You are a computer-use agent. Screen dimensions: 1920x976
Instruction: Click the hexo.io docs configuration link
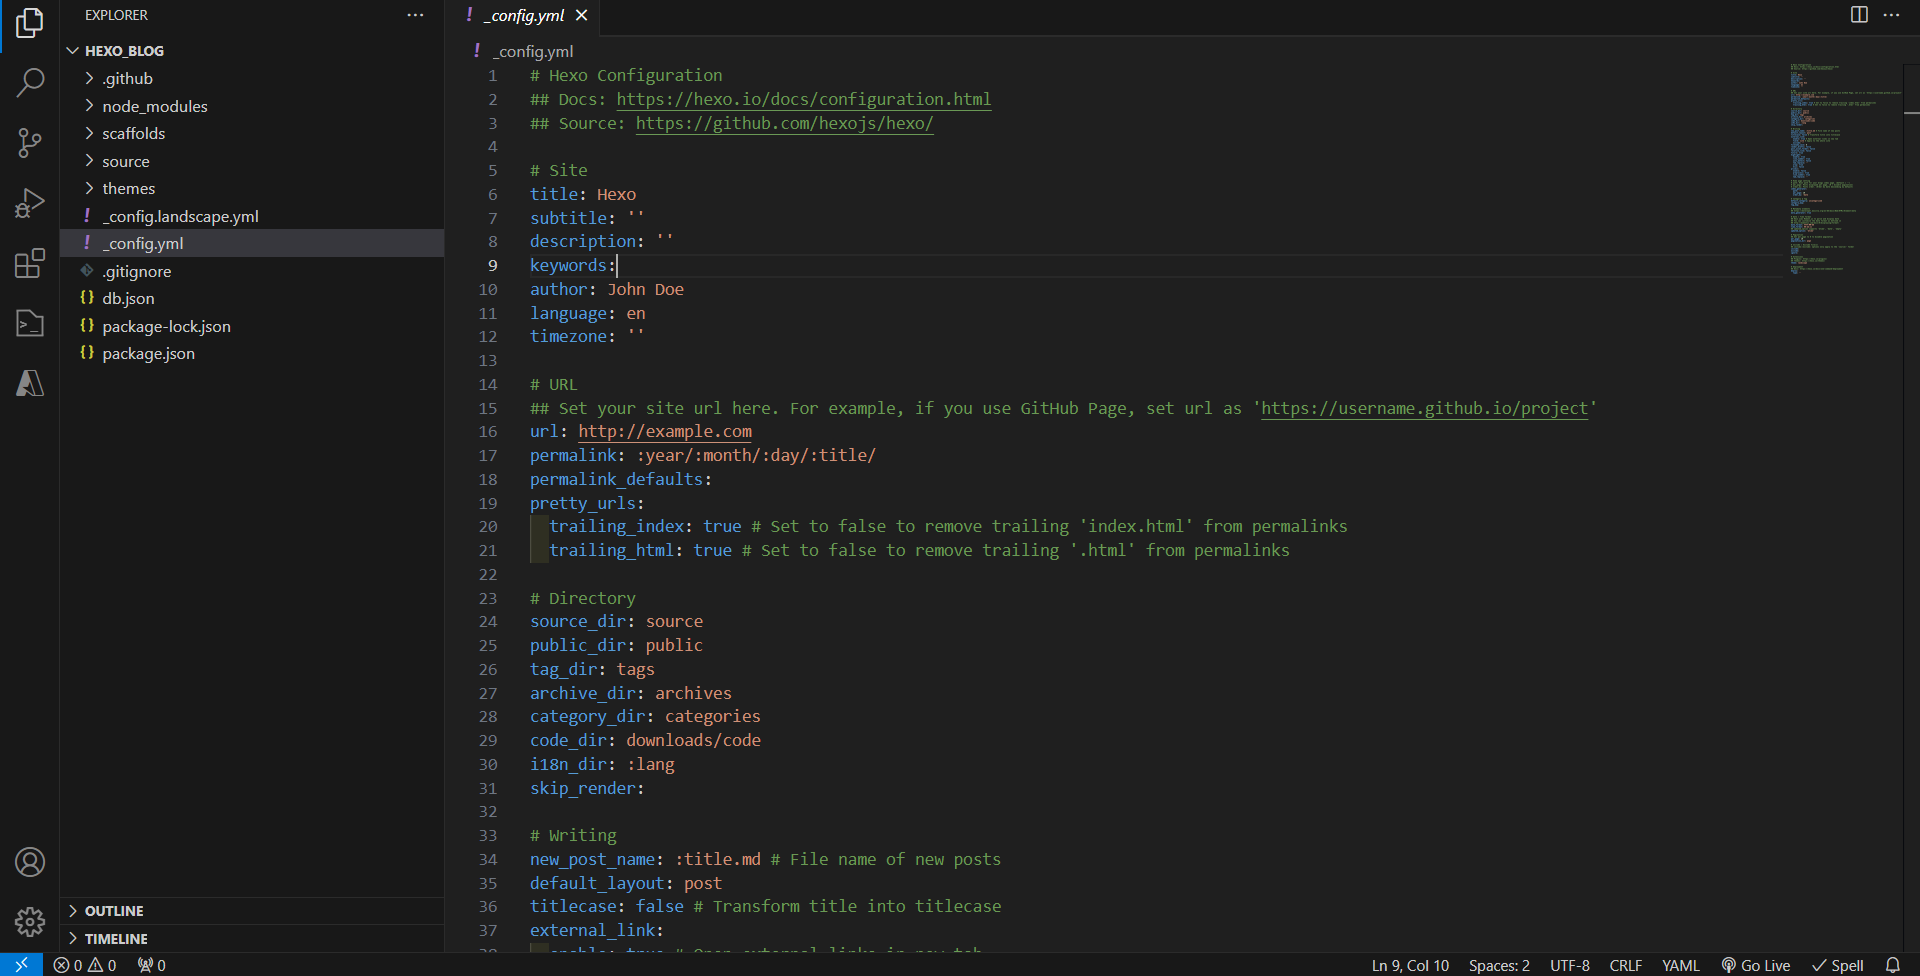804,99
